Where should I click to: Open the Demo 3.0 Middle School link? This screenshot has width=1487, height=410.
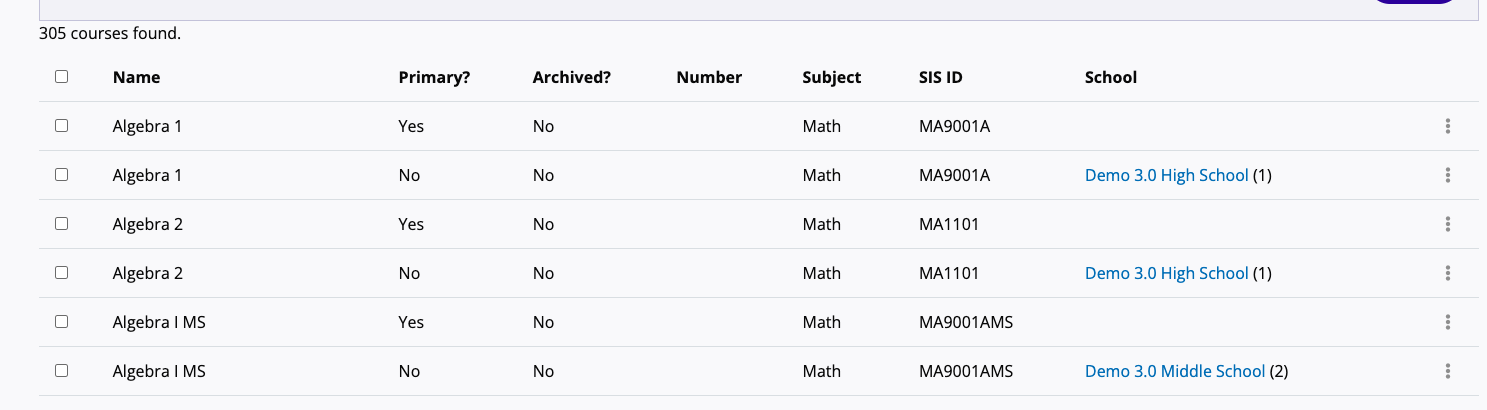pos(1175,371)
